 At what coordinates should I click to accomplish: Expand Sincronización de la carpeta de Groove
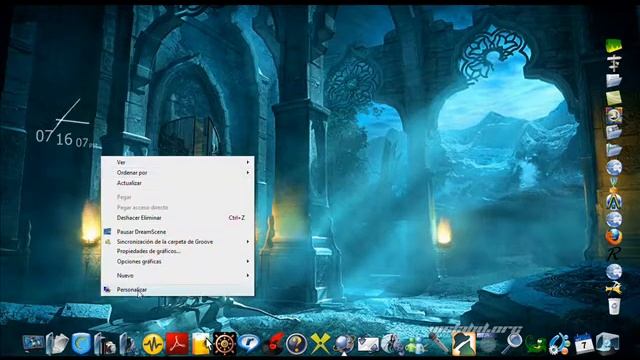point(177,242)
